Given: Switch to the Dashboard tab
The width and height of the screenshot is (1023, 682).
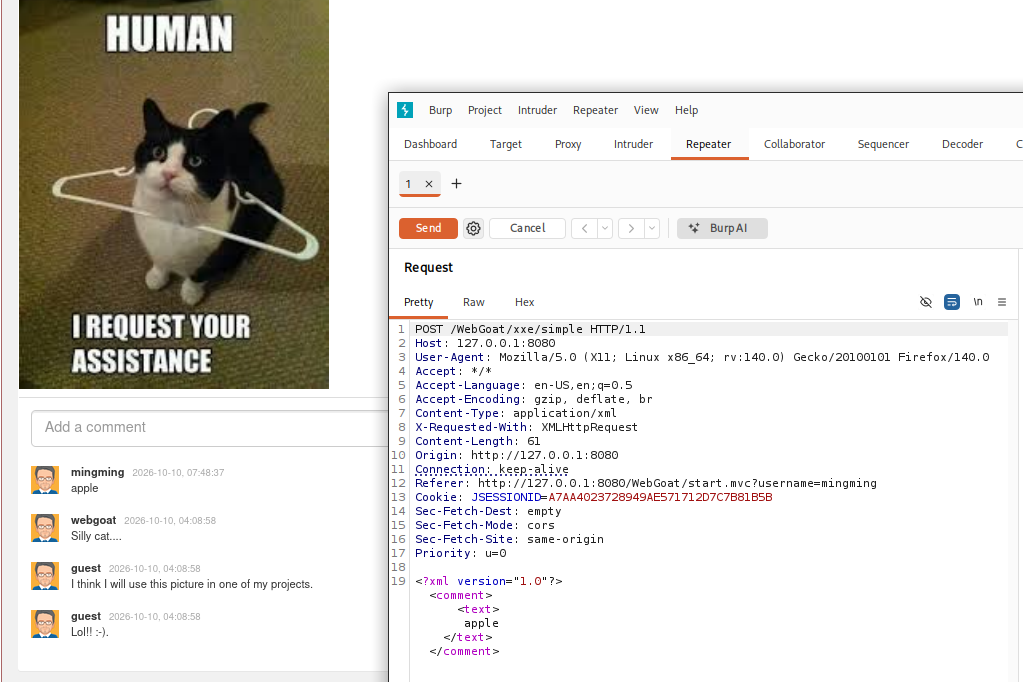Looking at the screenshot, I should [431, 144].
